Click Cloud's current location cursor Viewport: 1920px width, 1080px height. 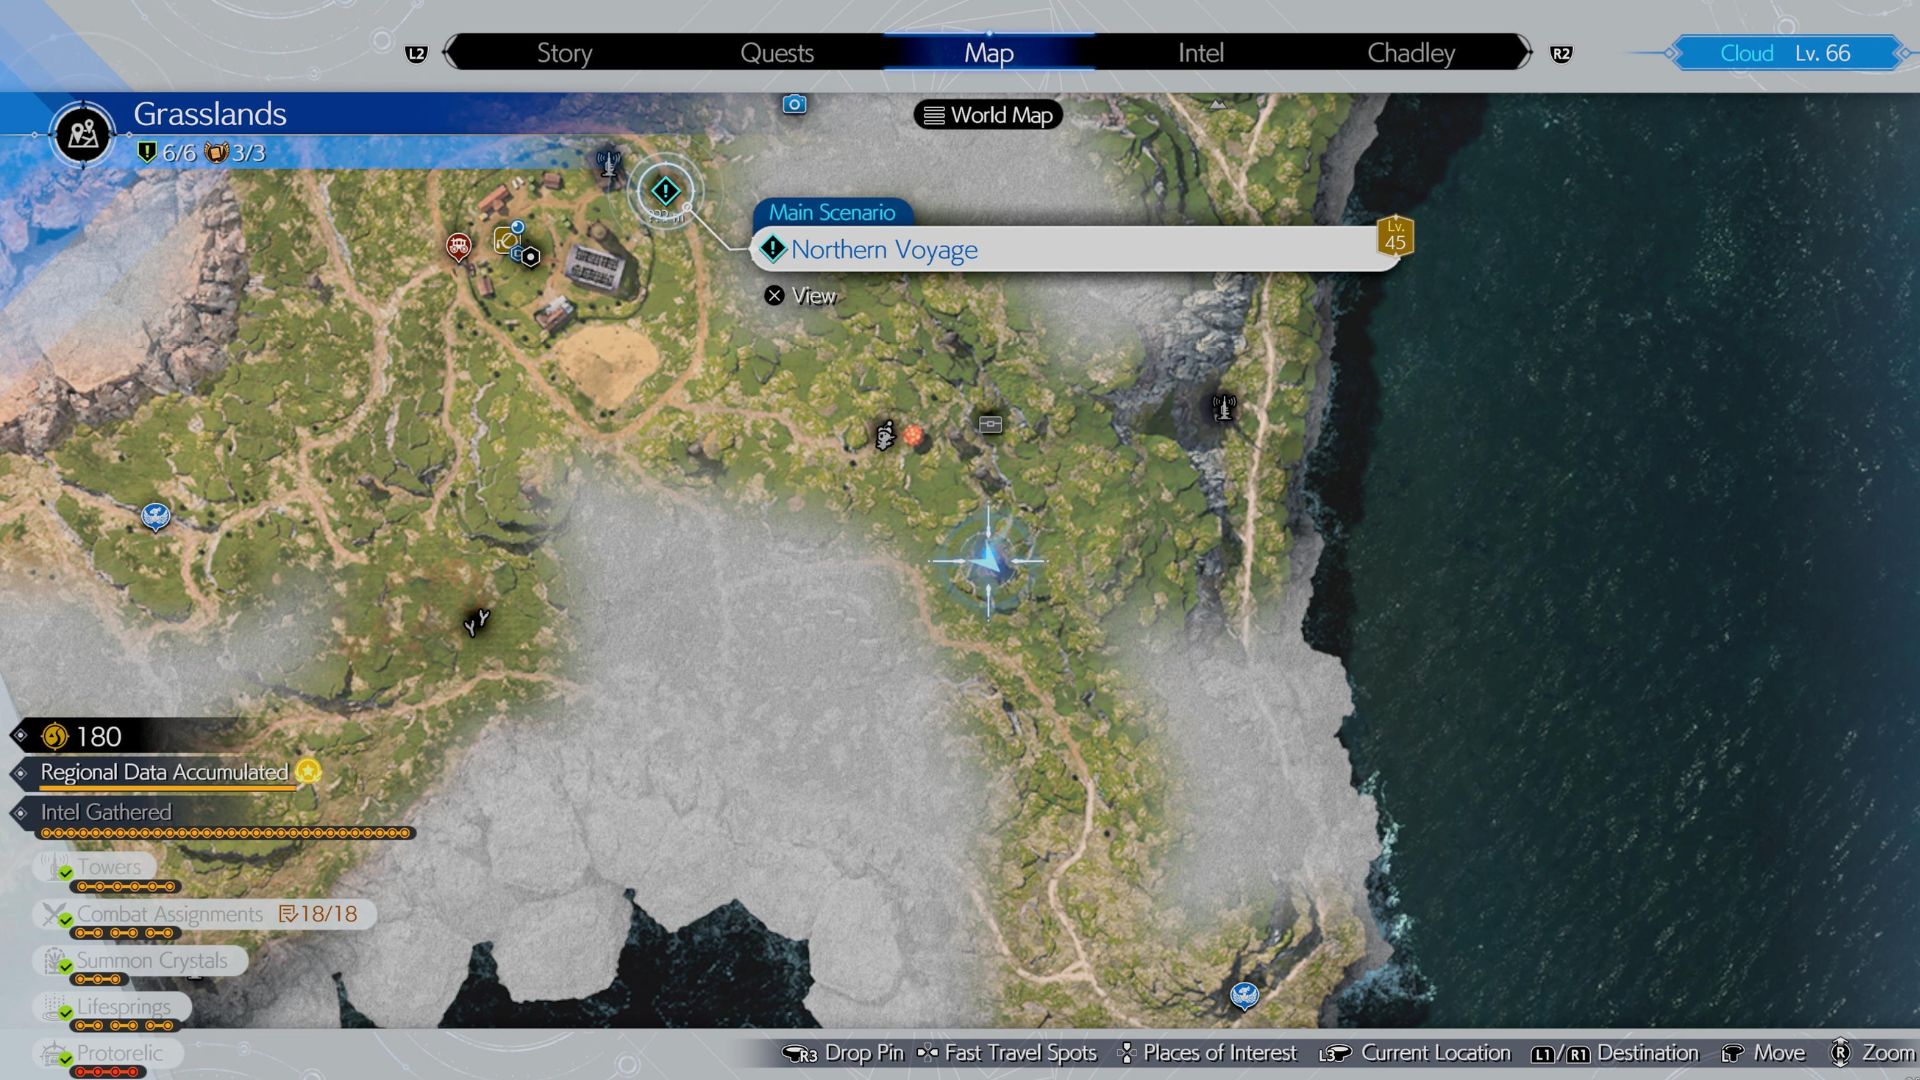click(x=988, y=561)
